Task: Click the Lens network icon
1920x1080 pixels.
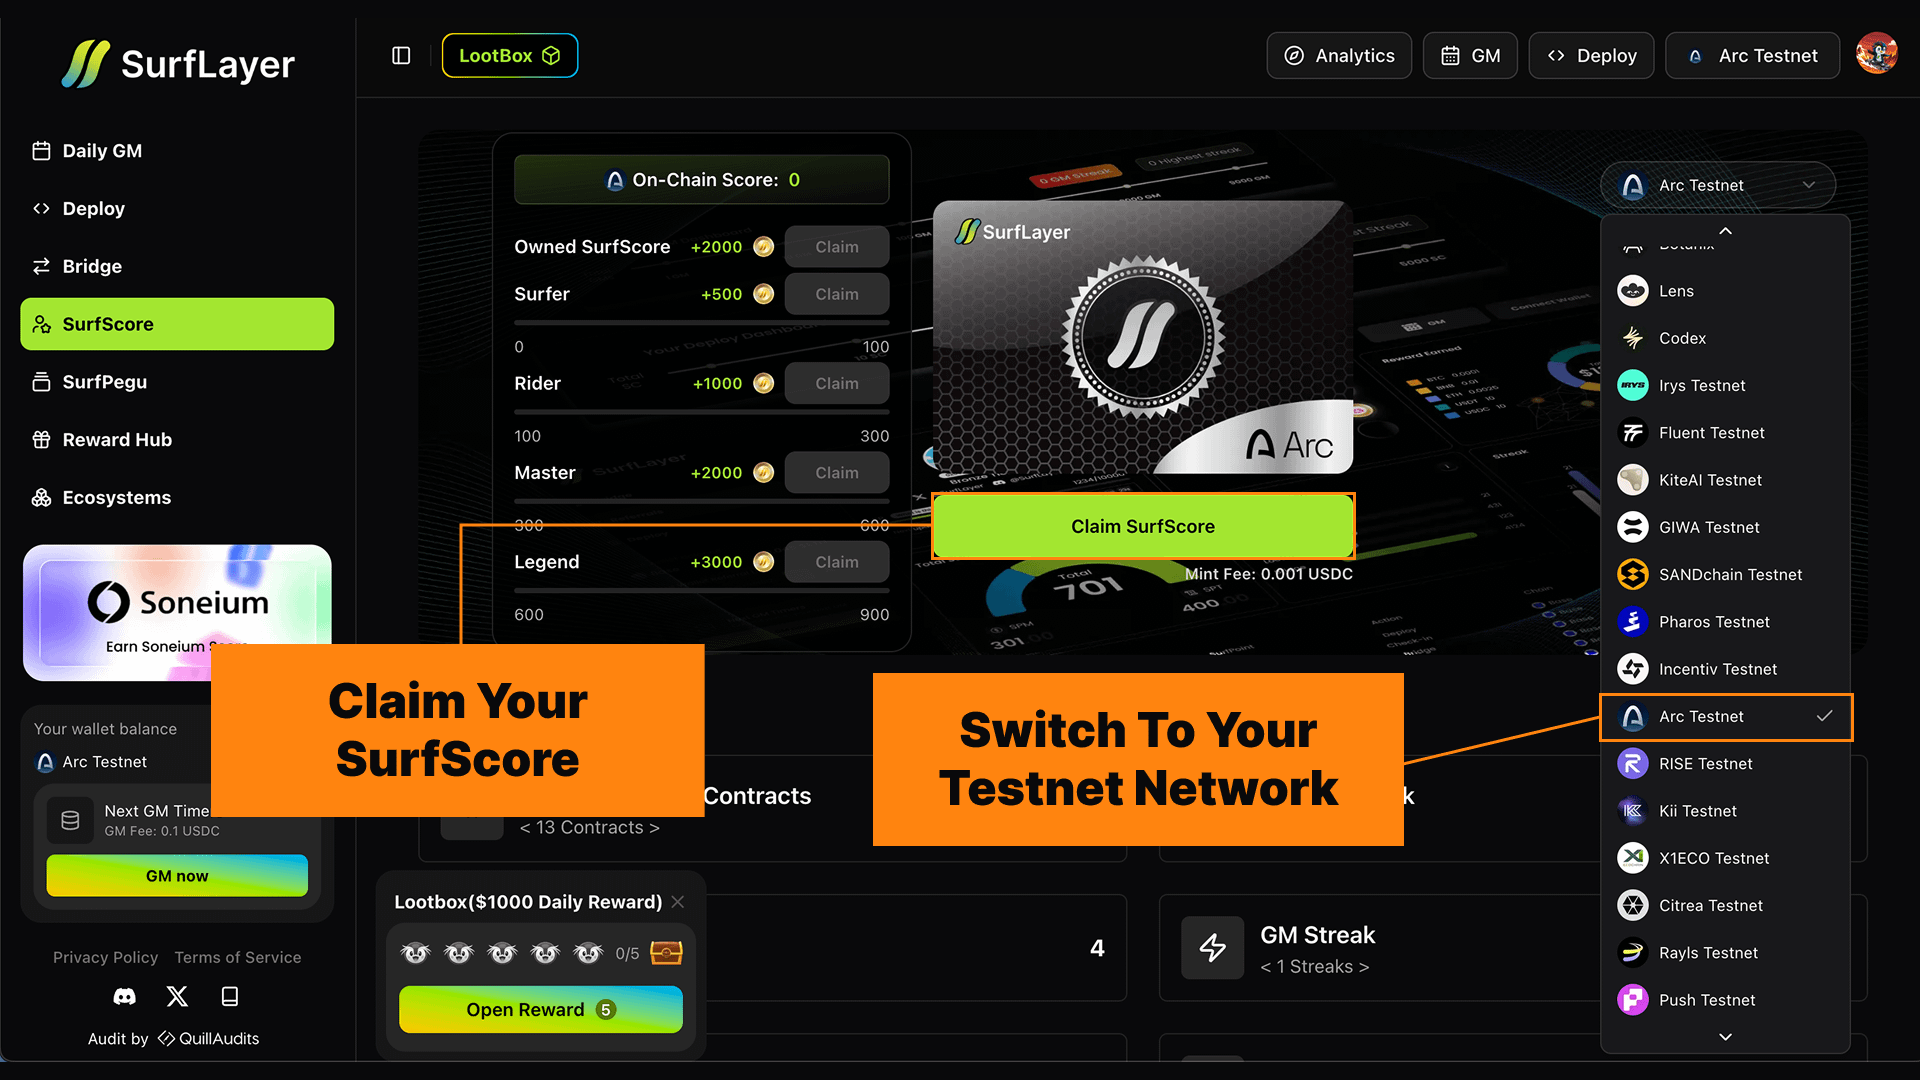Action: 1633,291
